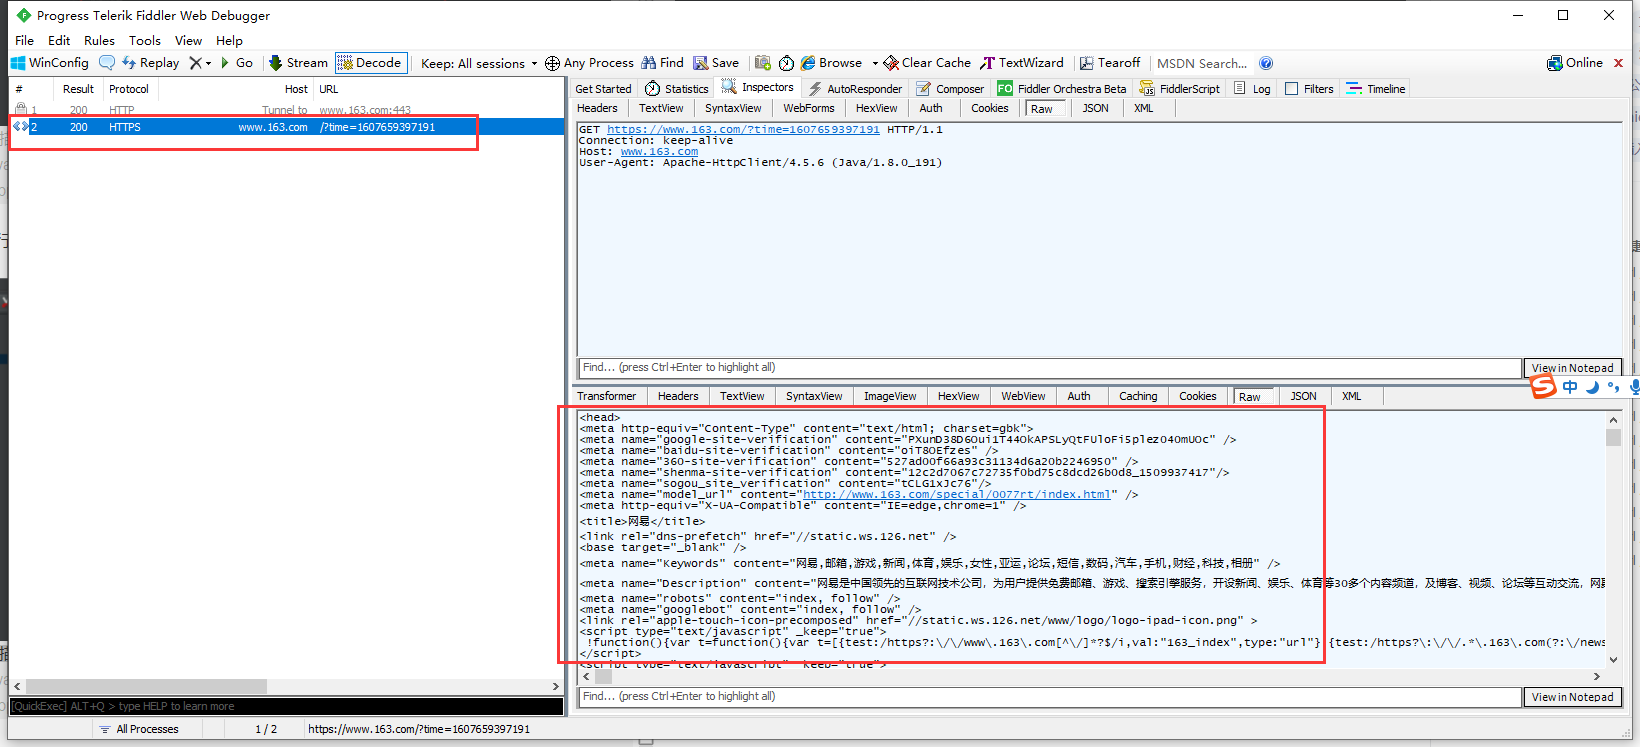Click the www.163.com Host link
Viewport: 1640px width, 747px height.
click(x=659, y=152)
